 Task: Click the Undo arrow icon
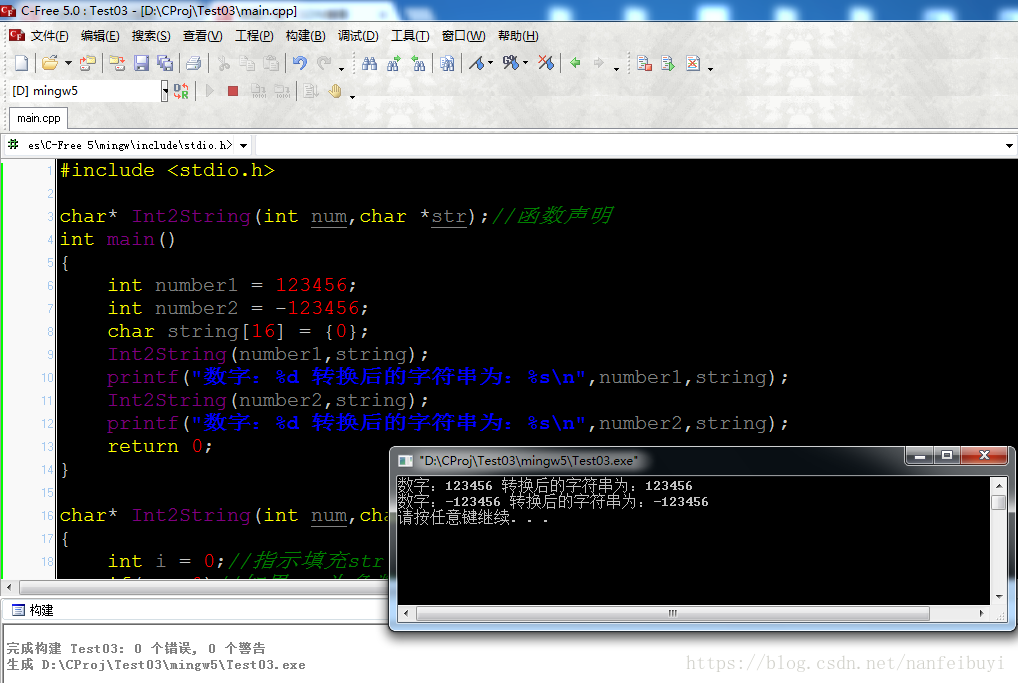pos(299,63)
